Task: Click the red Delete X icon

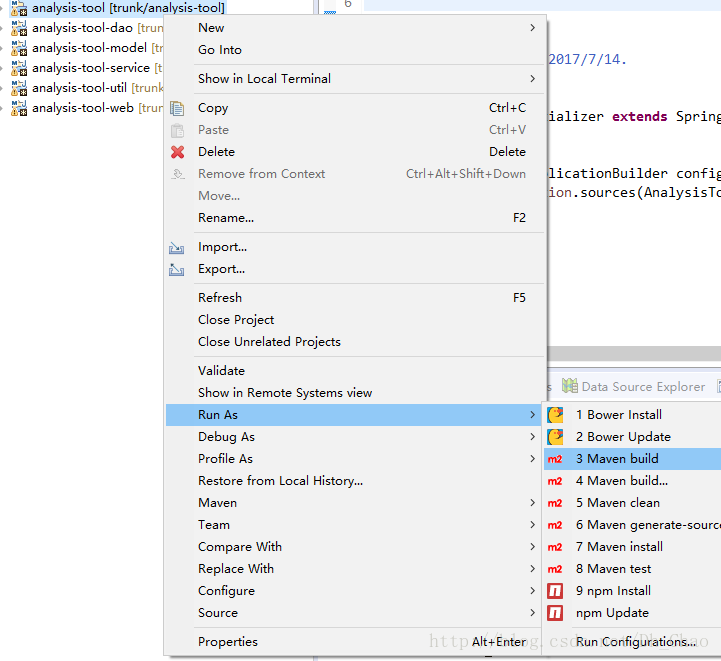Action: [178, 152]
